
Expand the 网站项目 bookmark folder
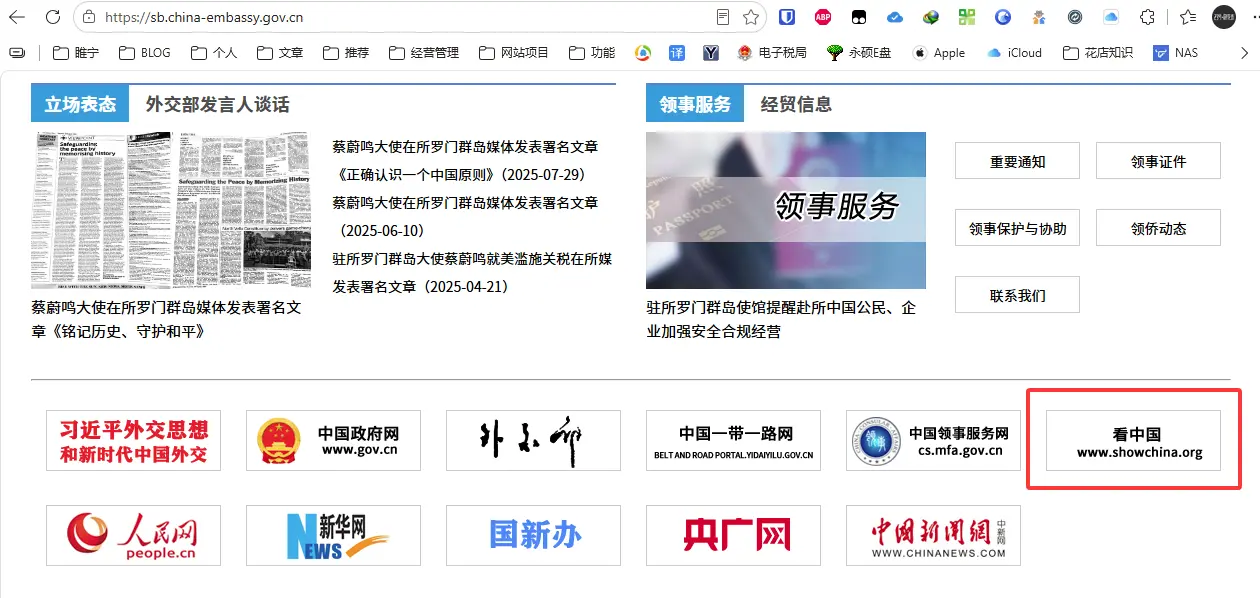point(514,52)
